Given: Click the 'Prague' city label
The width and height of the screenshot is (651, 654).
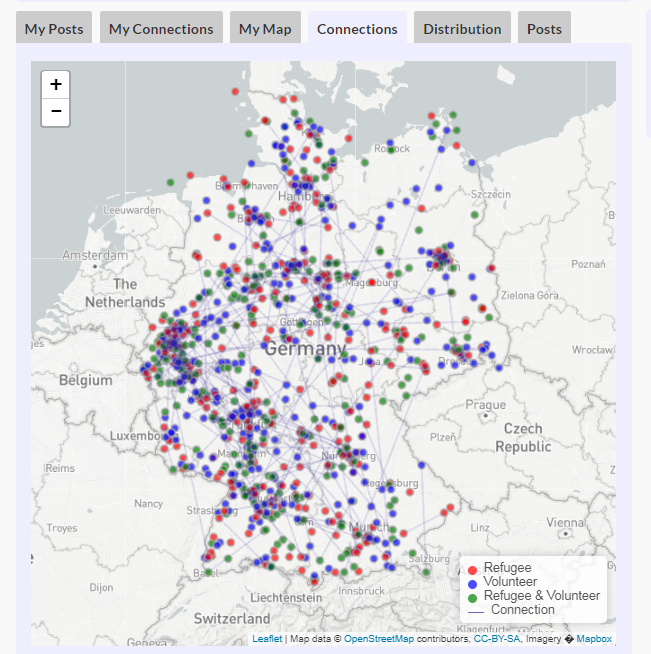Looking at the screenshot, I should pyautogui.click(x=485, y=405).
